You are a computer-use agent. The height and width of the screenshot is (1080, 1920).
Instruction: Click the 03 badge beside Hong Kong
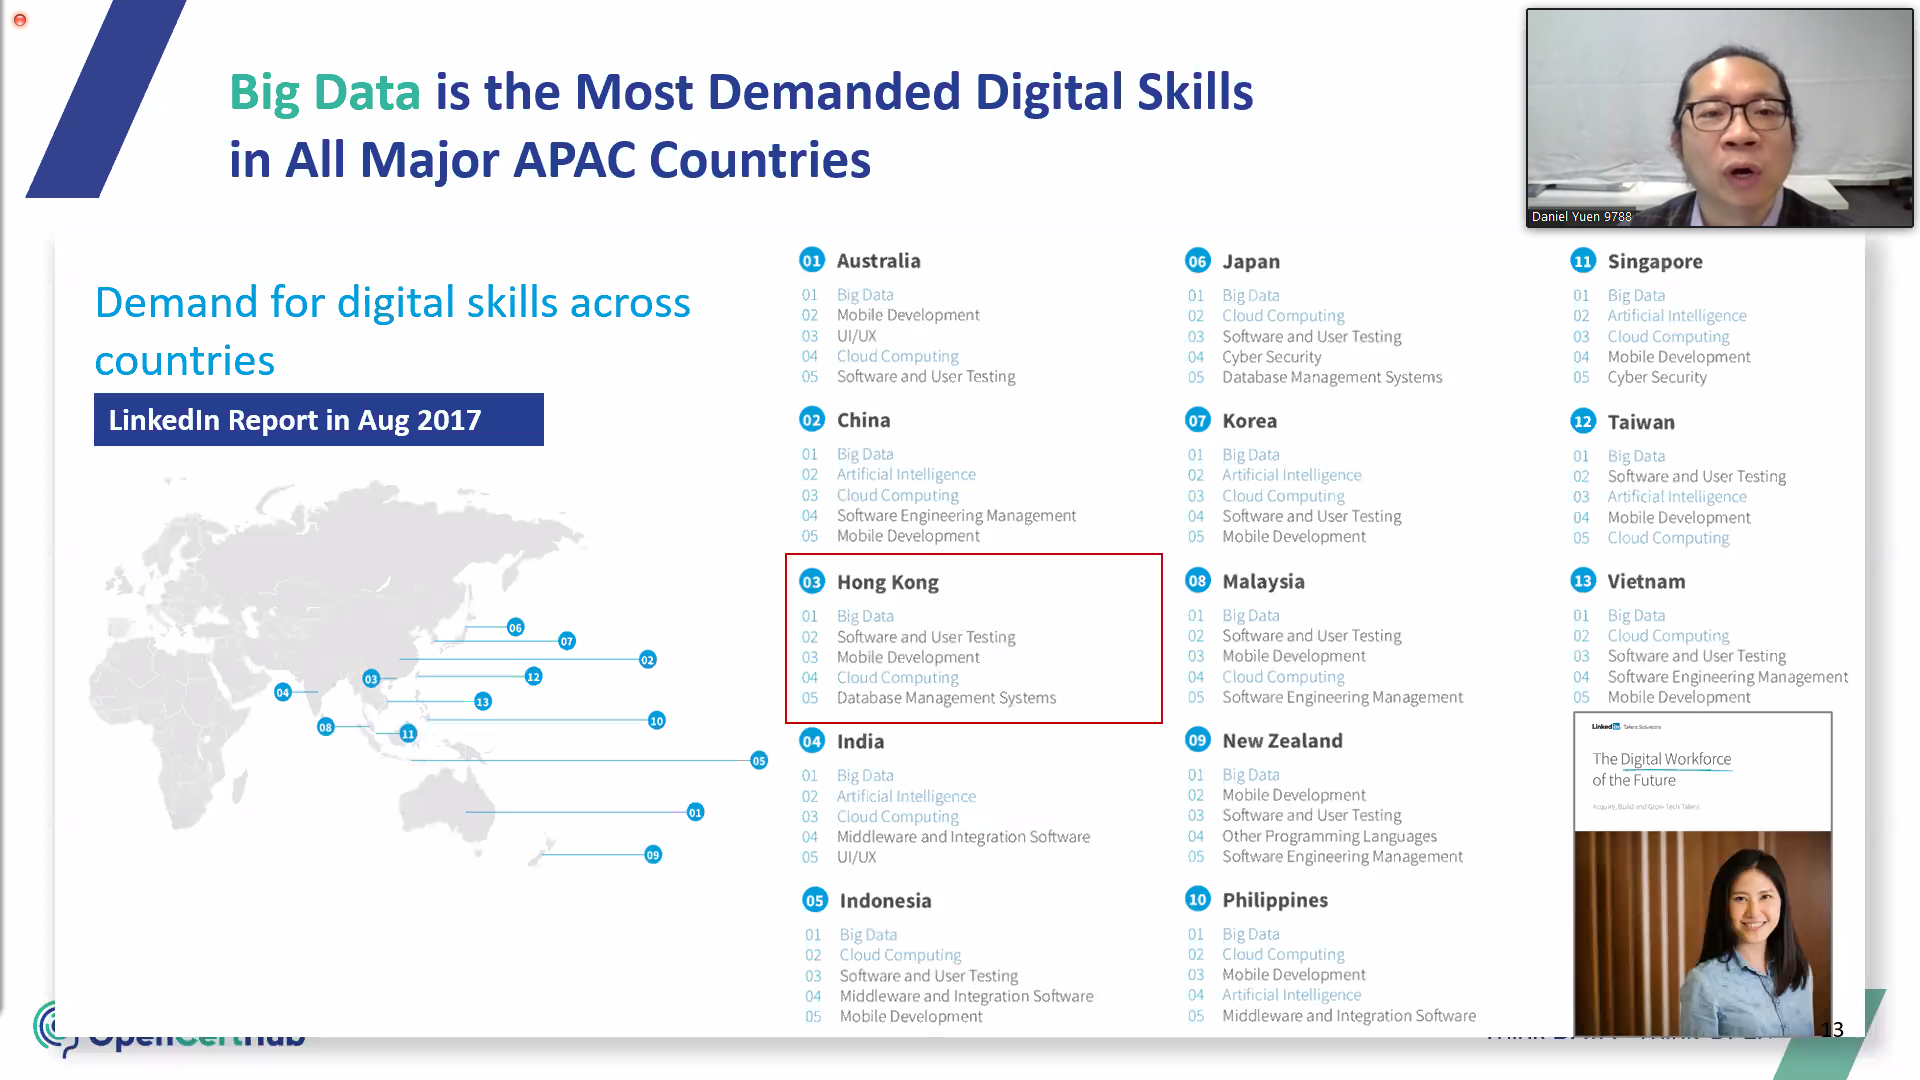point(811,582)
